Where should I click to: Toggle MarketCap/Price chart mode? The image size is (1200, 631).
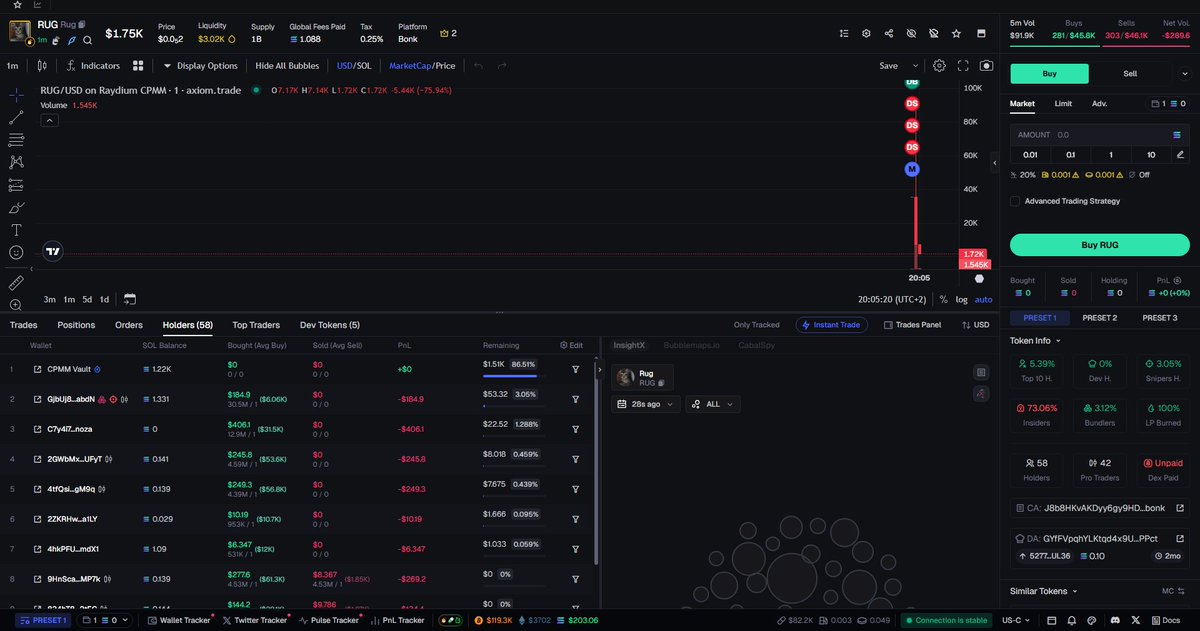422,66
